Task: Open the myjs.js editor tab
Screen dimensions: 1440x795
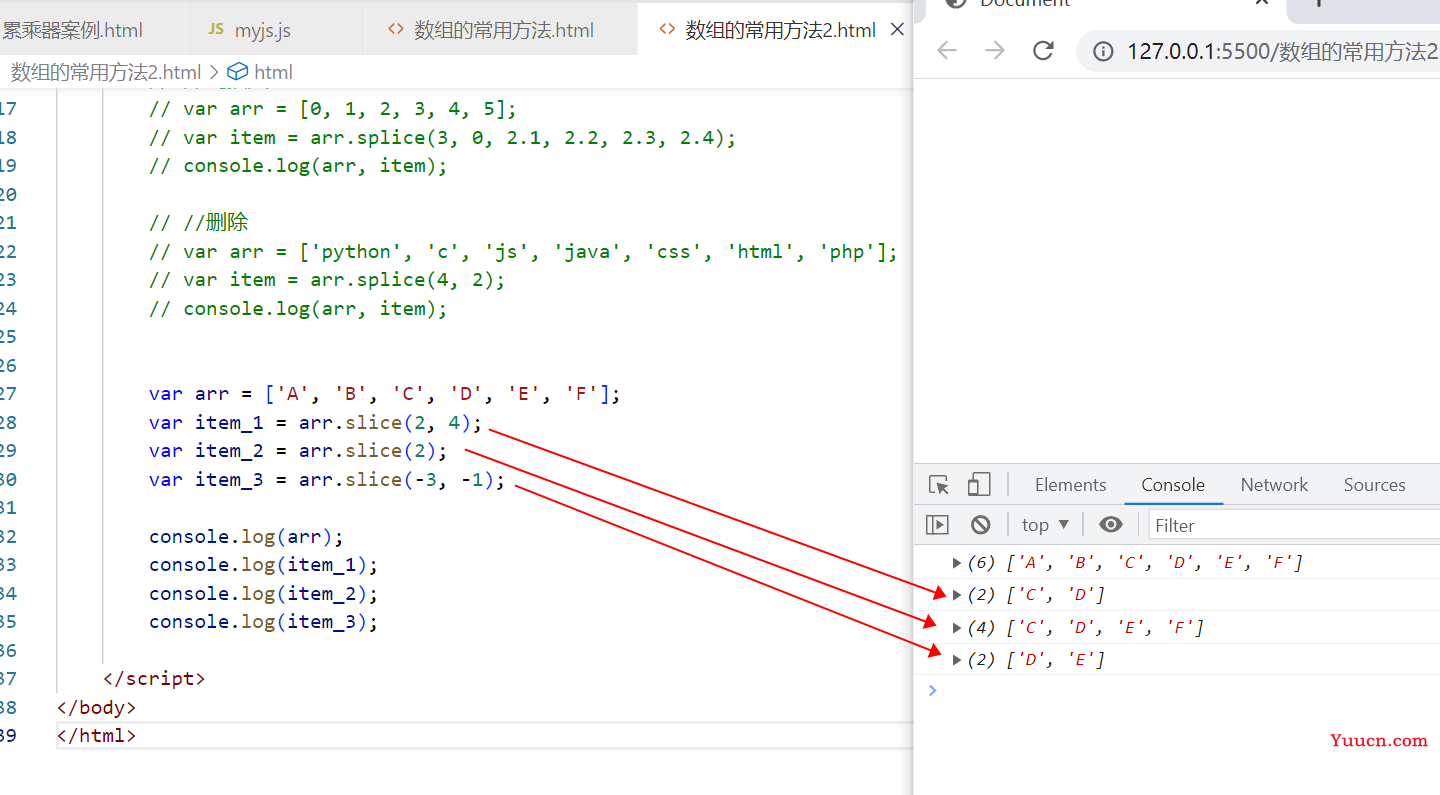Action: (x=263, y=30)
